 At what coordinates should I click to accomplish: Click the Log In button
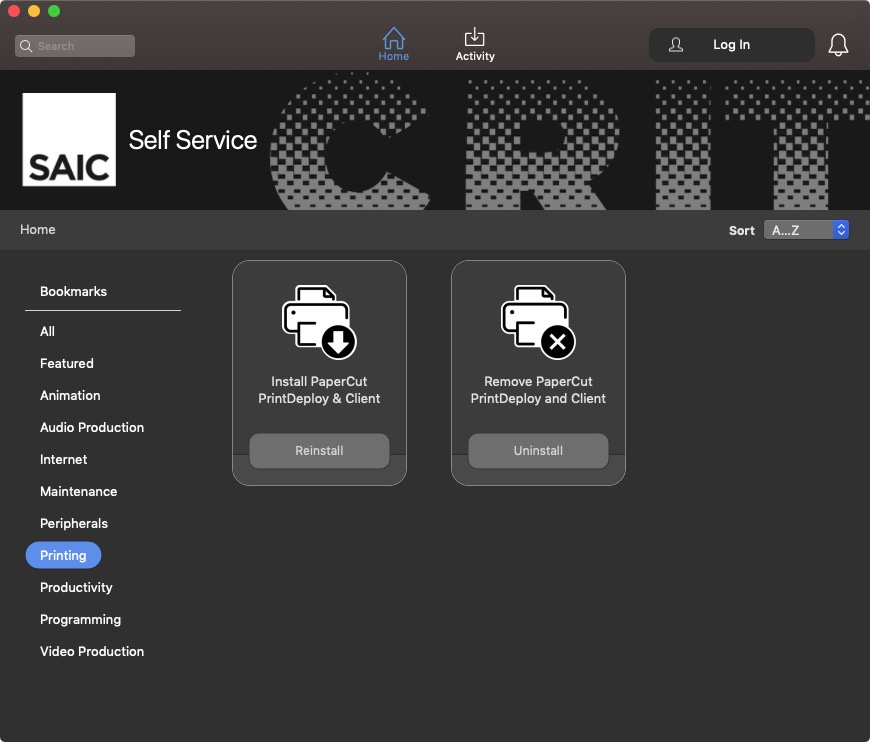(731, 44)
